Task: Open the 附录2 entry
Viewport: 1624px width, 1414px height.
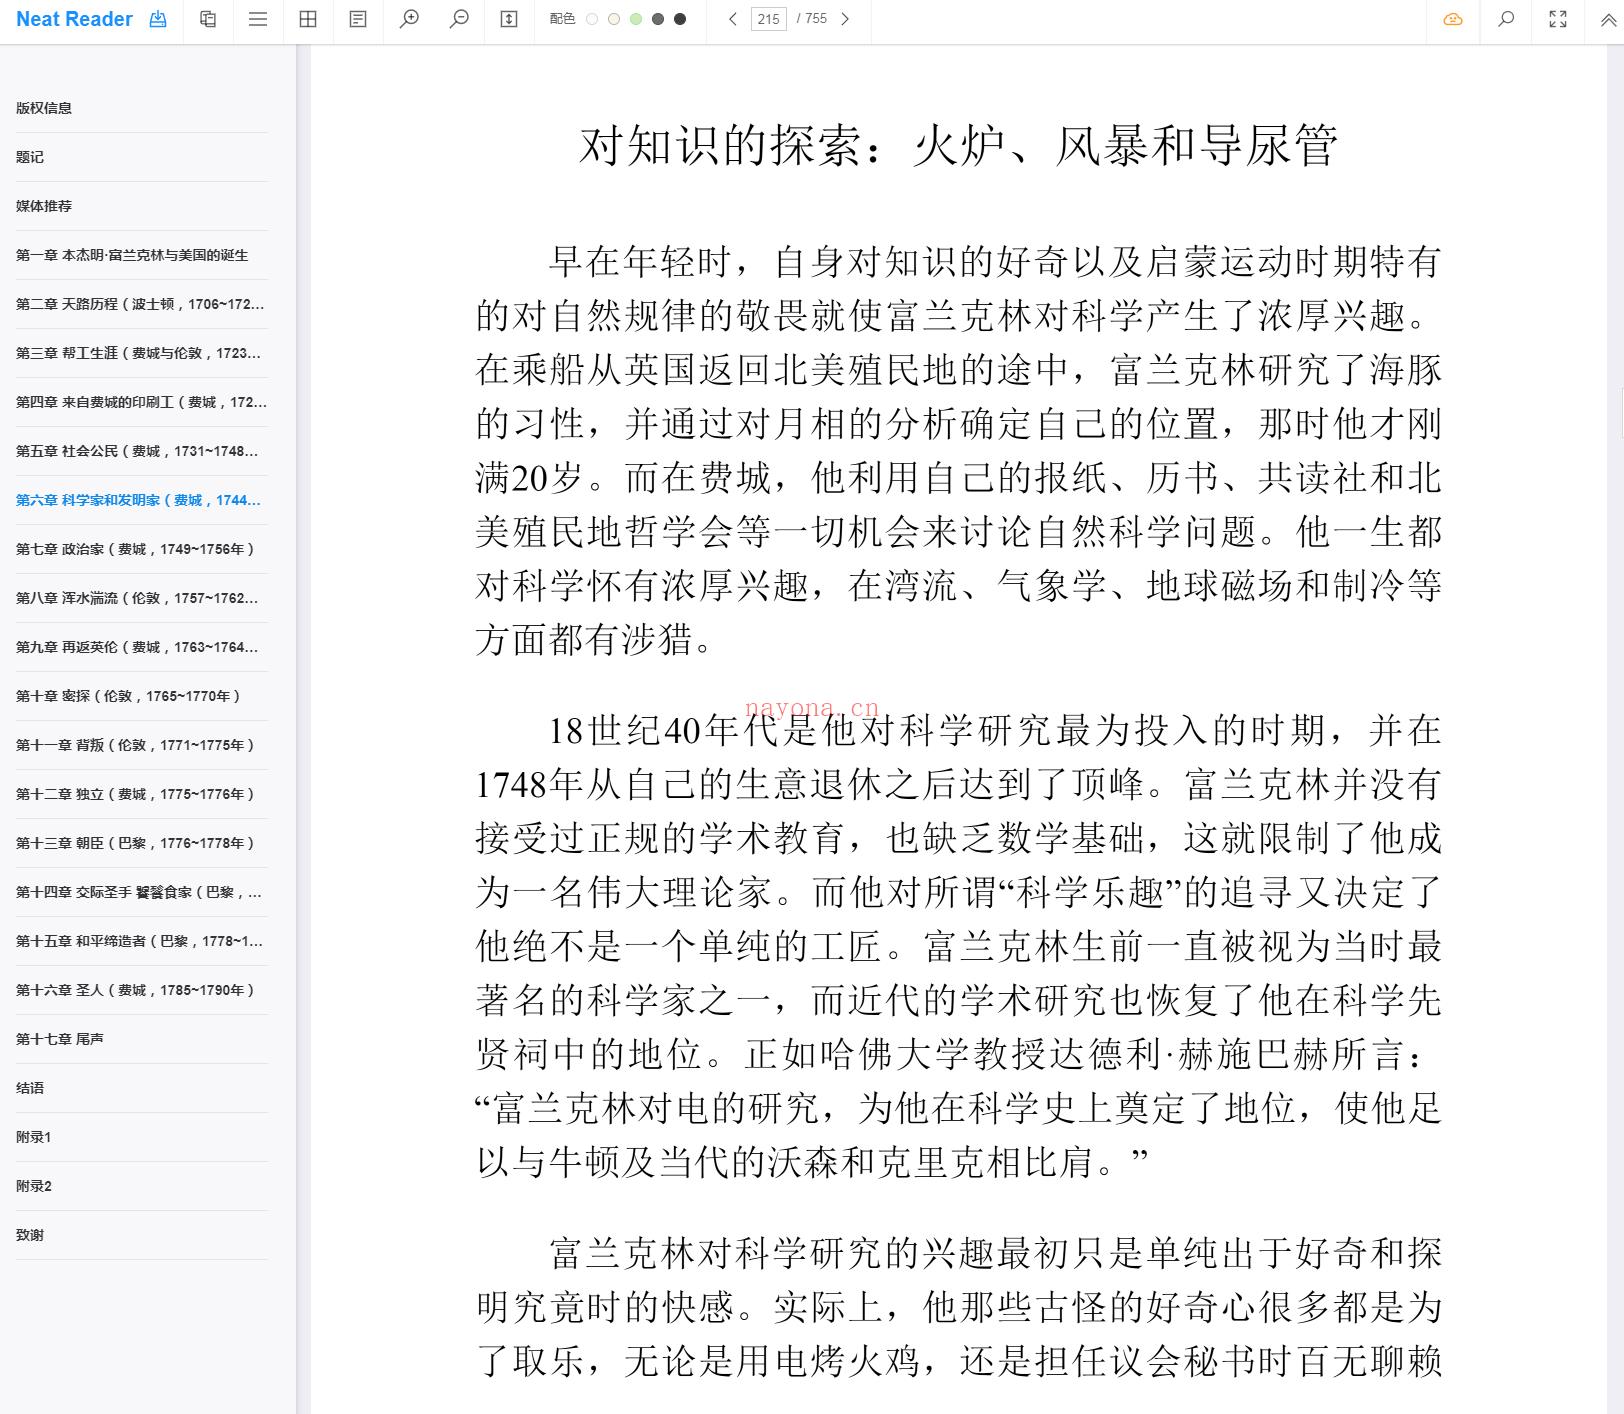Action: [x=142, y=1186]
